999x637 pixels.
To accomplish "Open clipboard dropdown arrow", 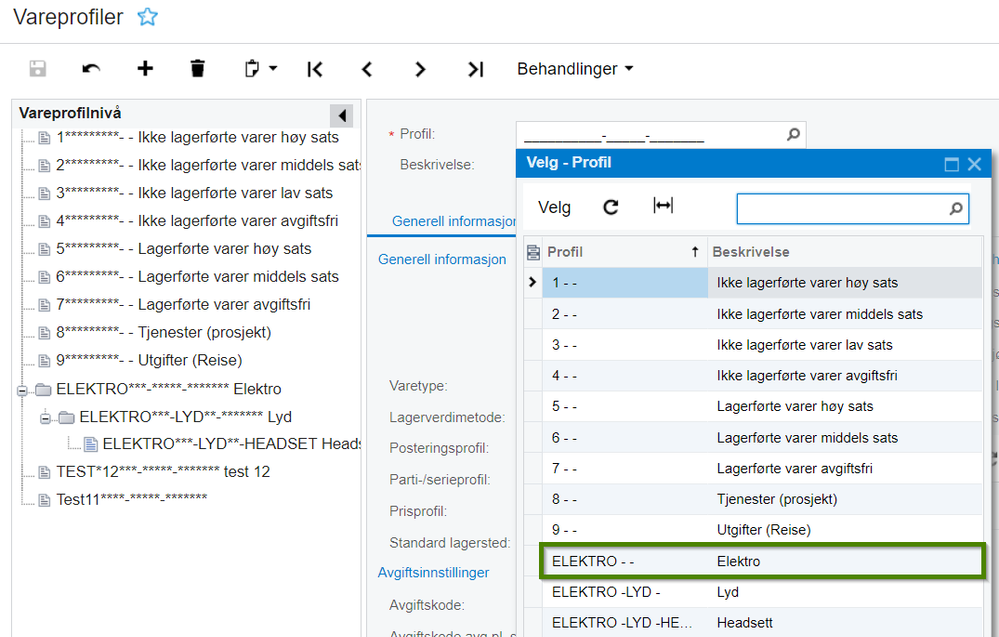I will [273, 68].
